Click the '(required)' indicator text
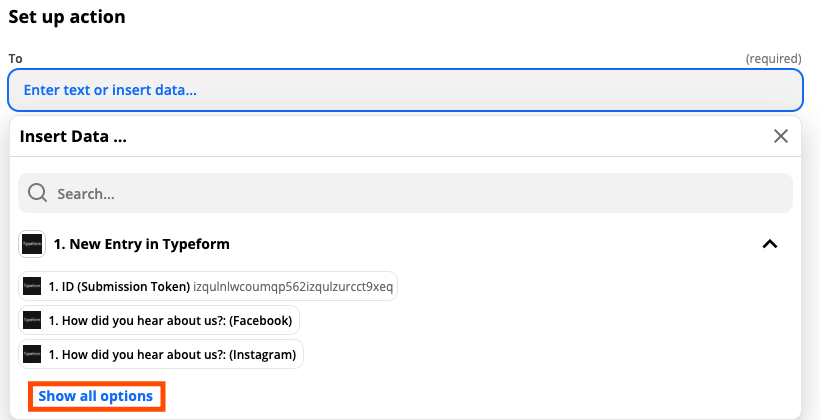Image resolution: width=820 pixels, height=420 pixels. click(x=773, y=59)
